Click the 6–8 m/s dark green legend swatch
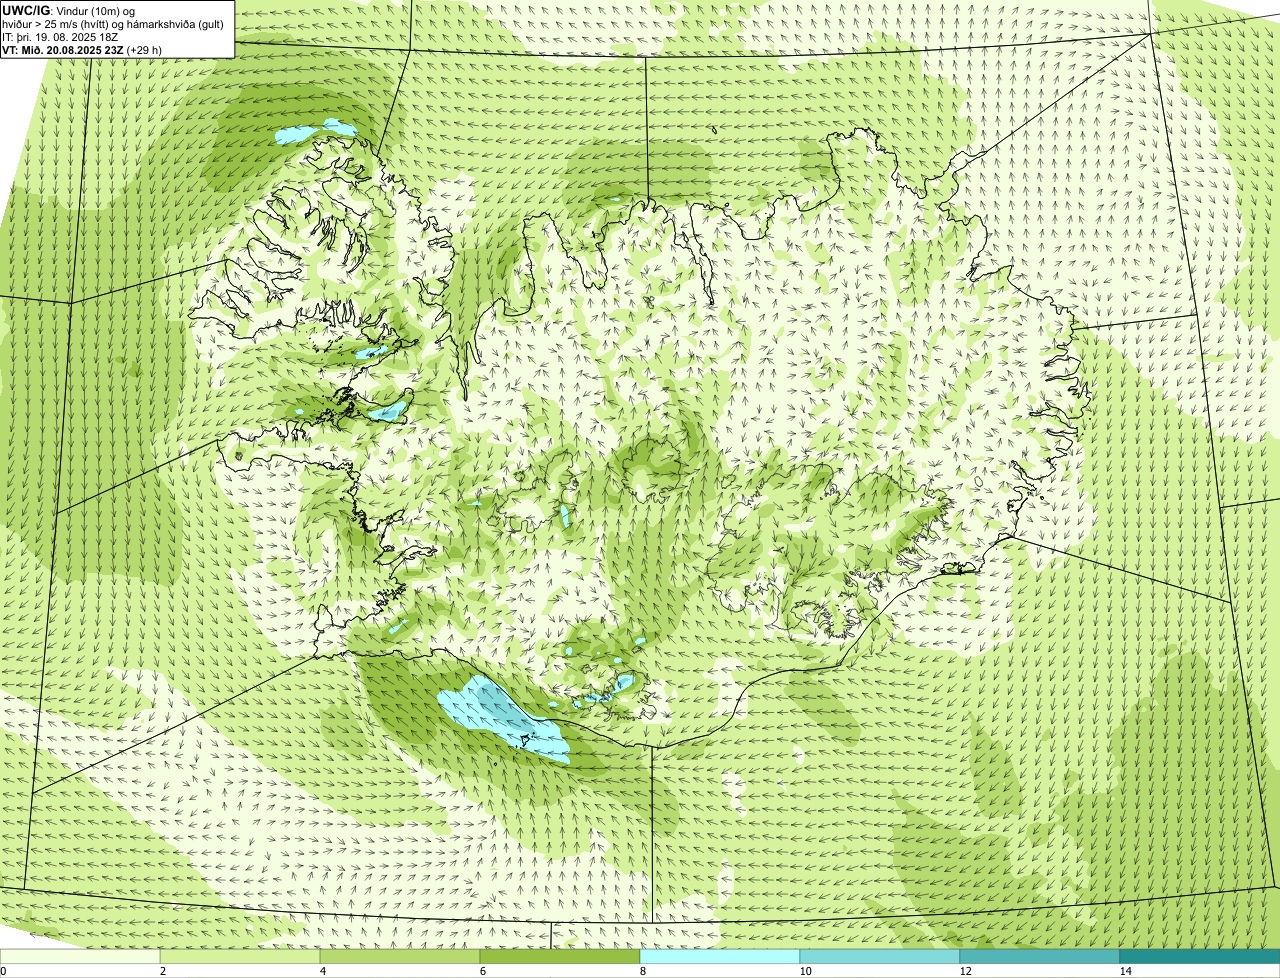 560,956
